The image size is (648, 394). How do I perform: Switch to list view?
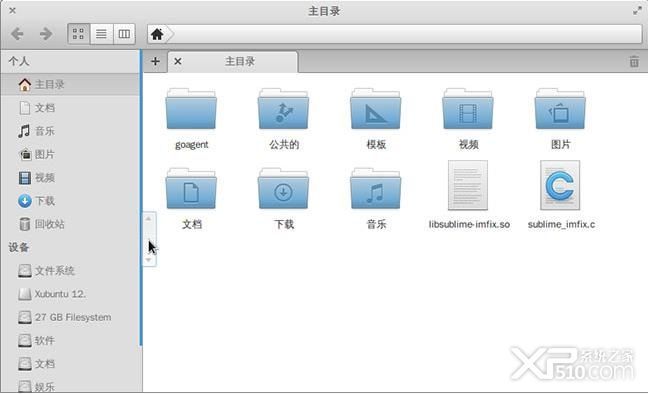(101, 34)
